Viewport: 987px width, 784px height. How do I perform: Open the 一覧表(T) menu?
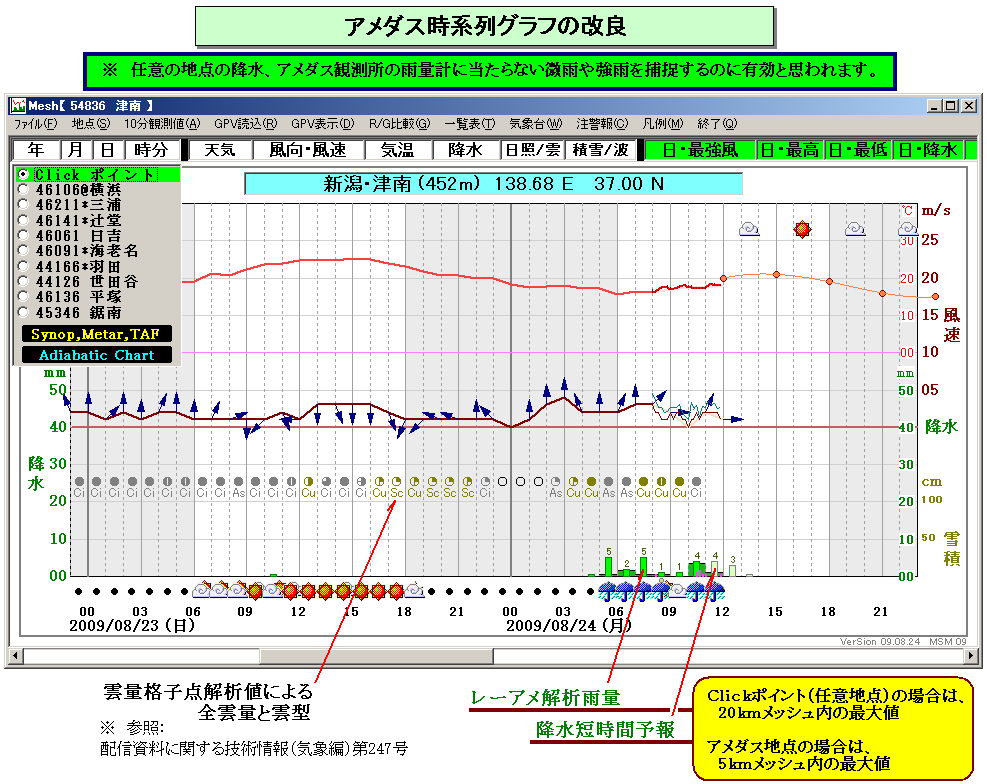pos(470,124)
